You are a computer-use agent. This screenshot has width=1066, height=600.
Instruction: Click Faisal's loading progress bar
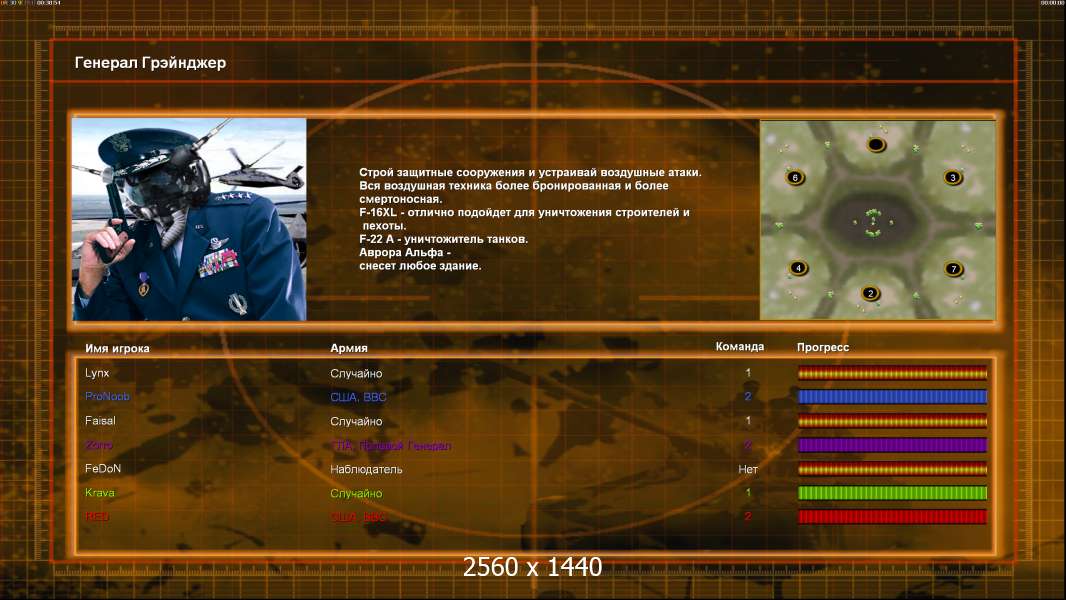click(x=892, y=421)
